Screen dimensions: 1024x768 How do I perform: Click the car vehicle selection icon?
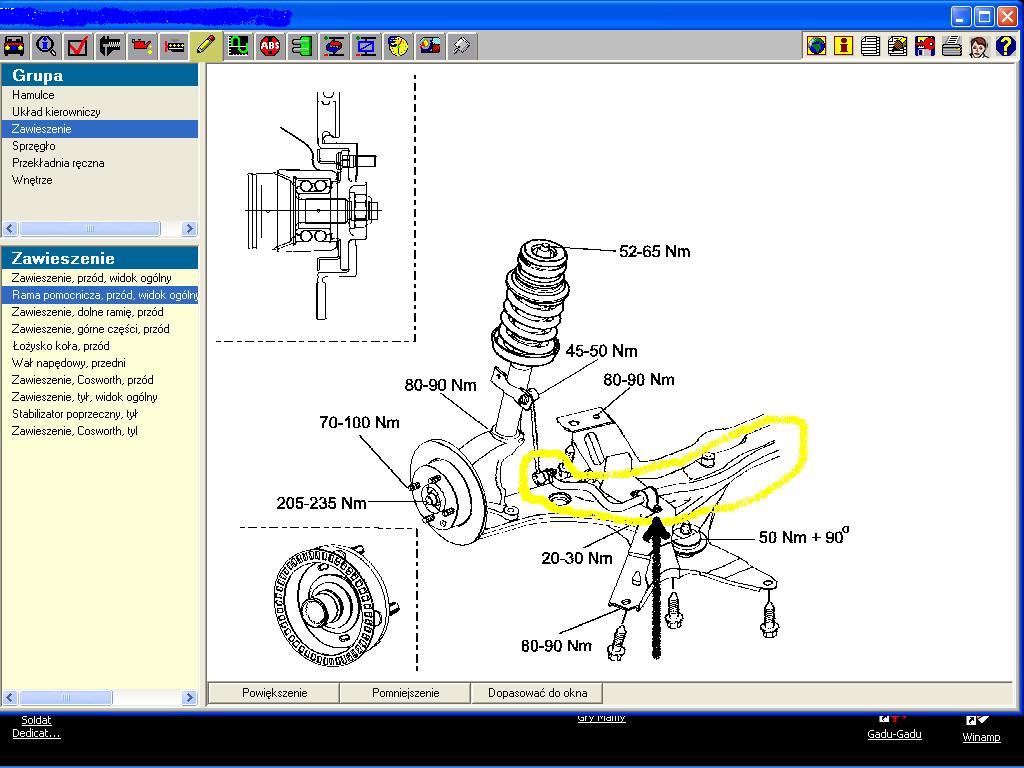[x=14, y=46]
